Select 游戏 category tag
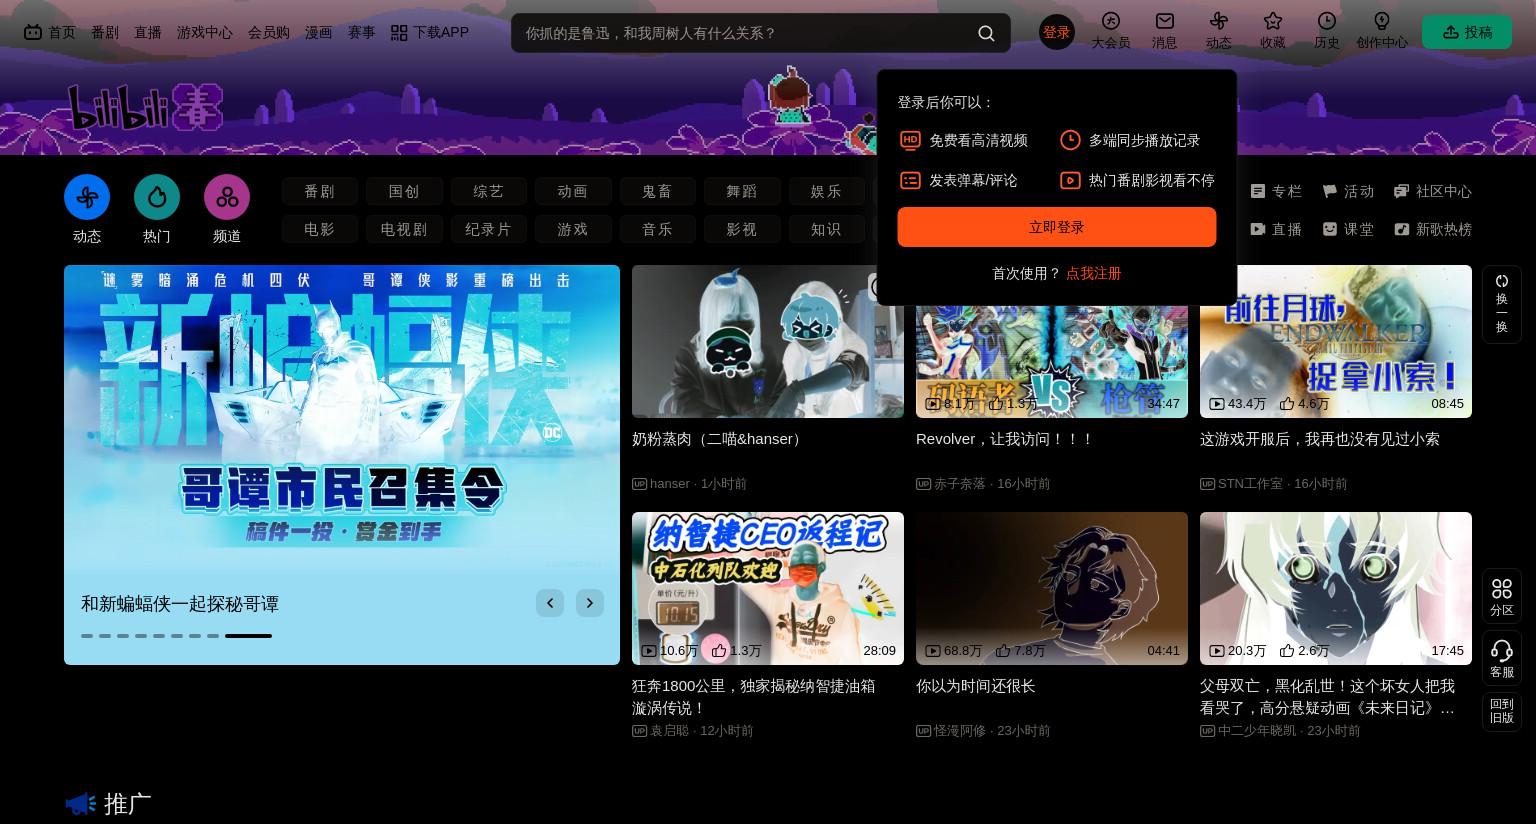Image resolution: width=1536 pixels, height=824 pixels. tap(572, 229)
